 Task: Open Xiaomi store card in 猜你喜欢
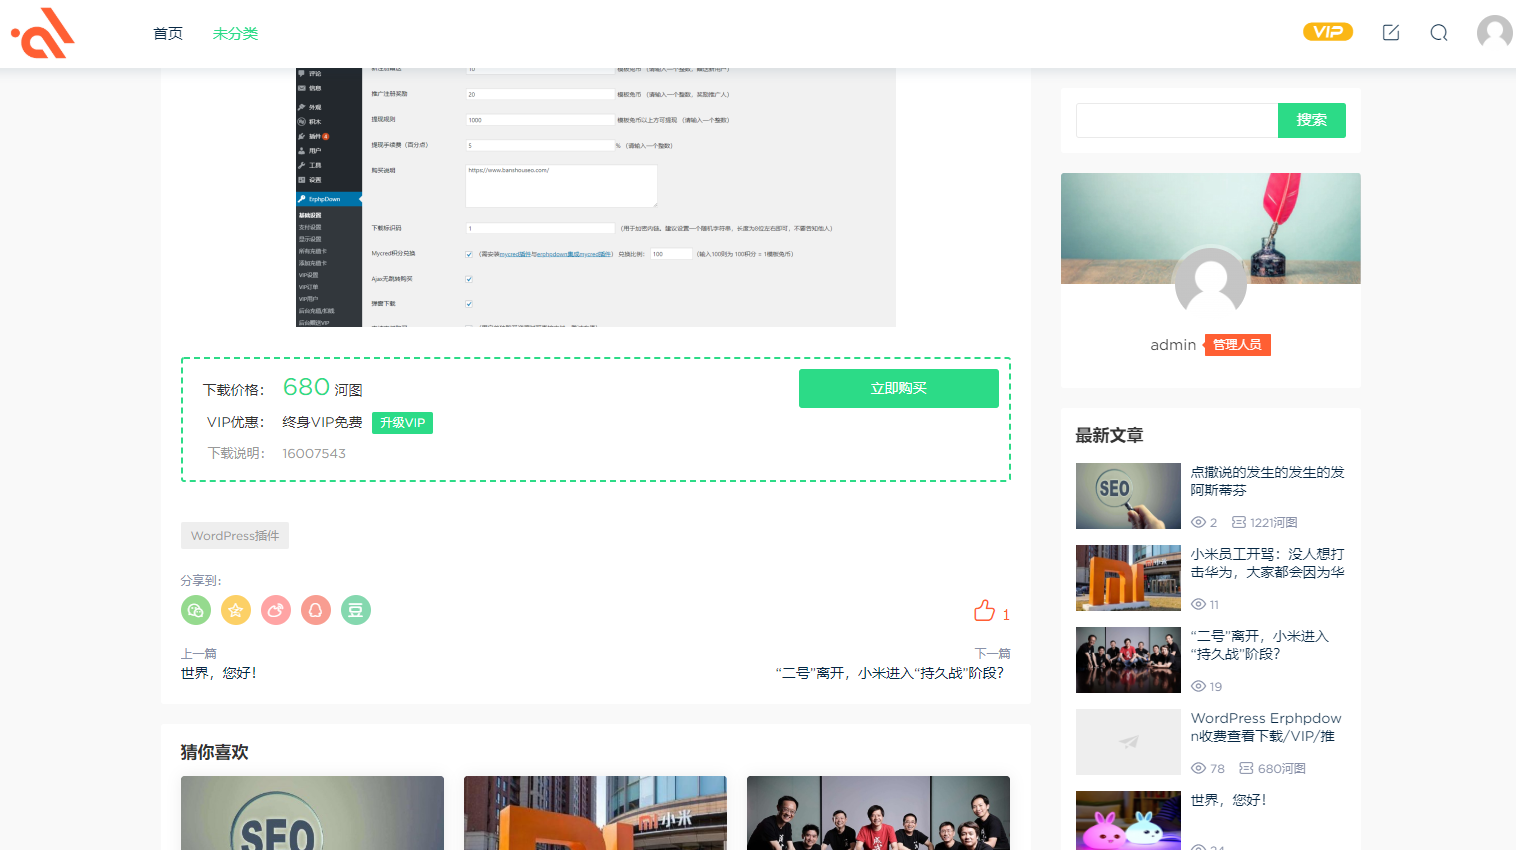point(595,813)
